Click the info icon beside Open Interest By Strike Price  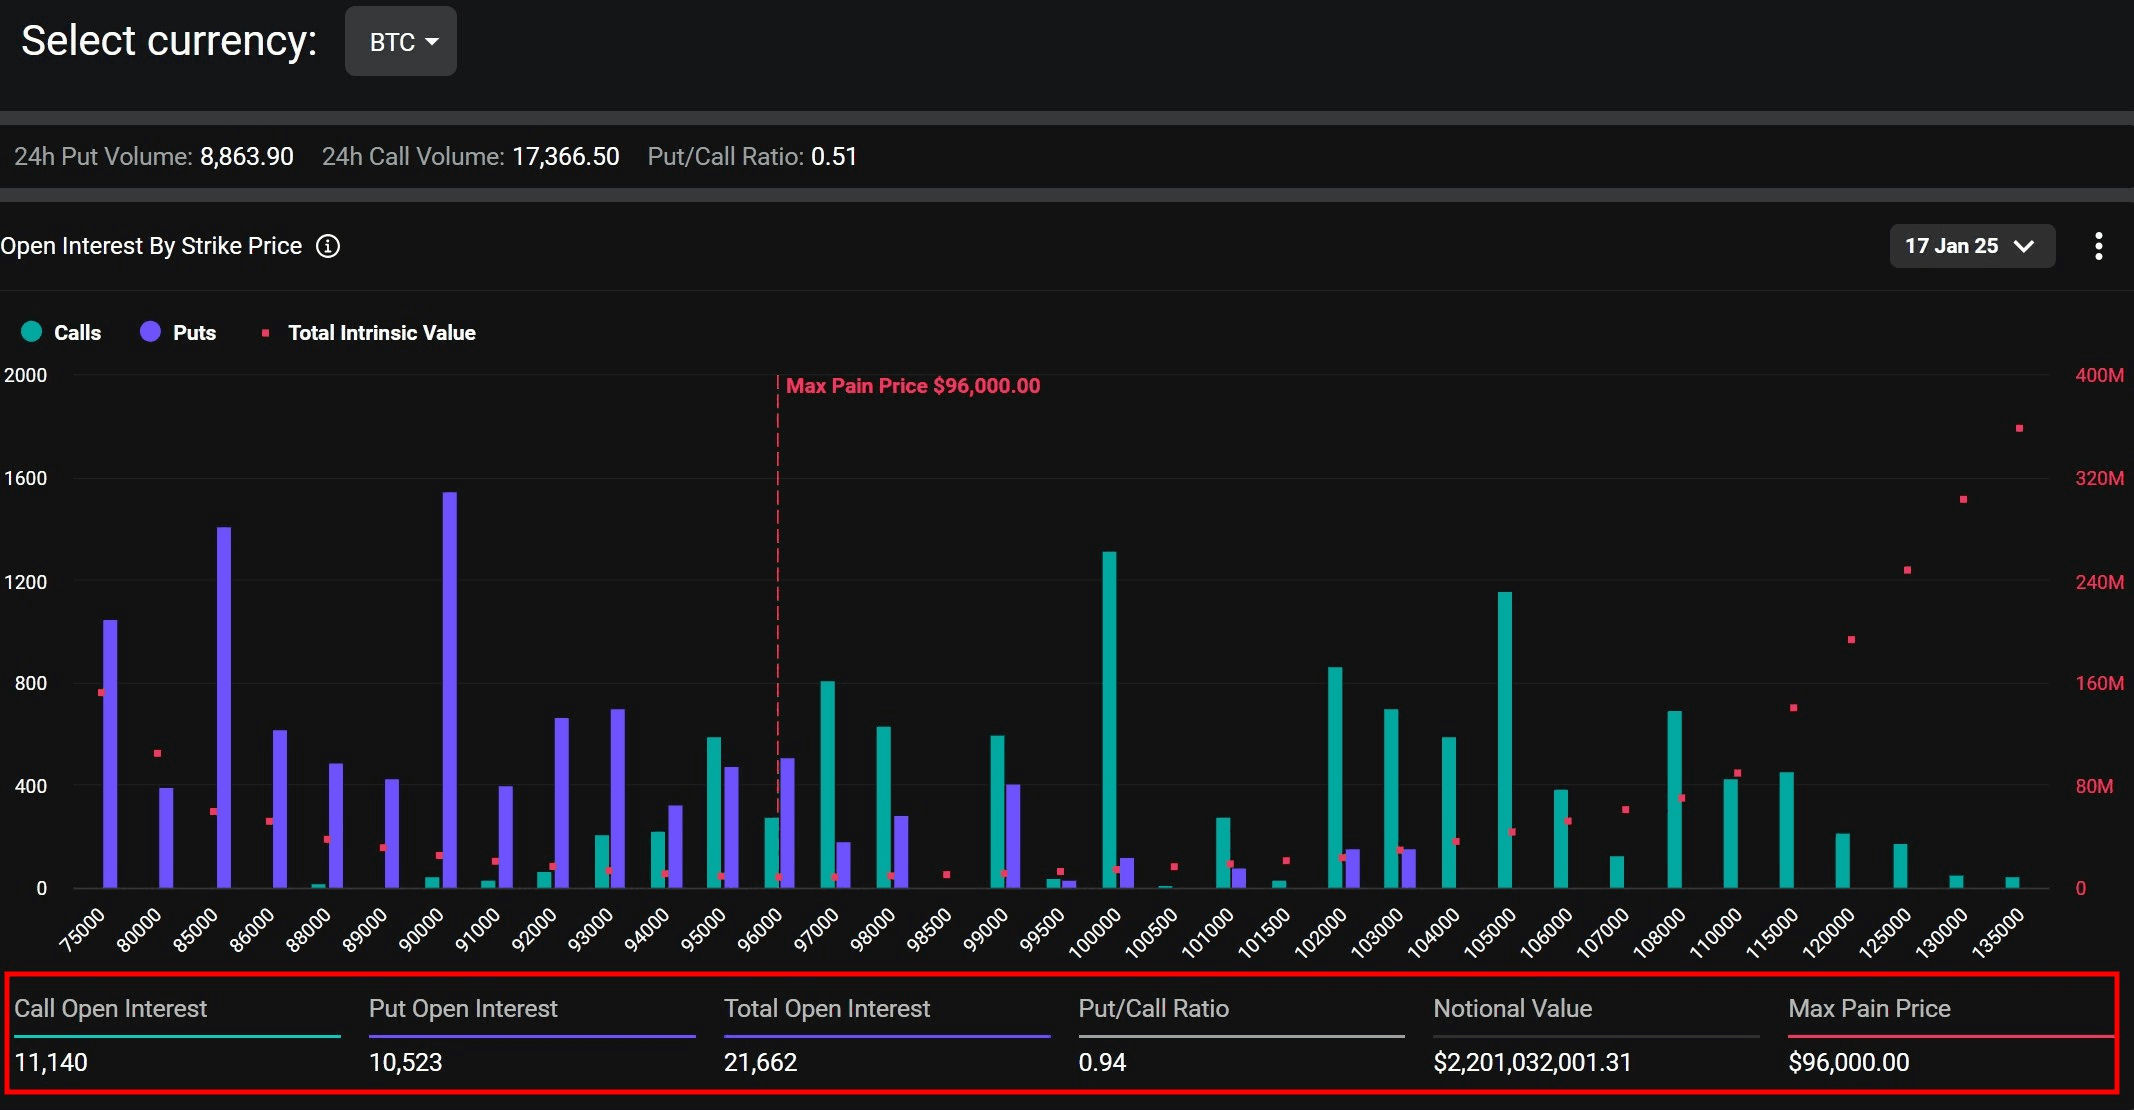[x=328, y=246]
